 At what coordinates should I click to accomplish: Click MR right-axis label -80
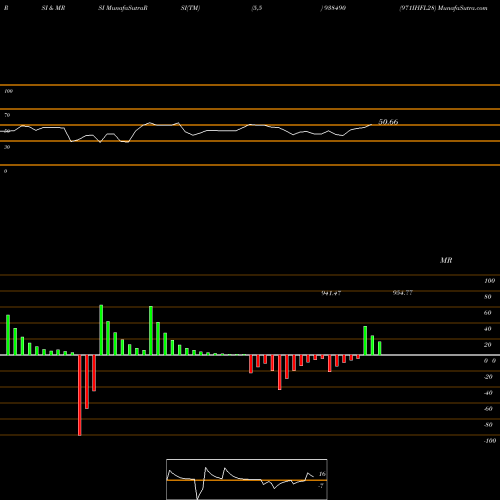point(488,425)
